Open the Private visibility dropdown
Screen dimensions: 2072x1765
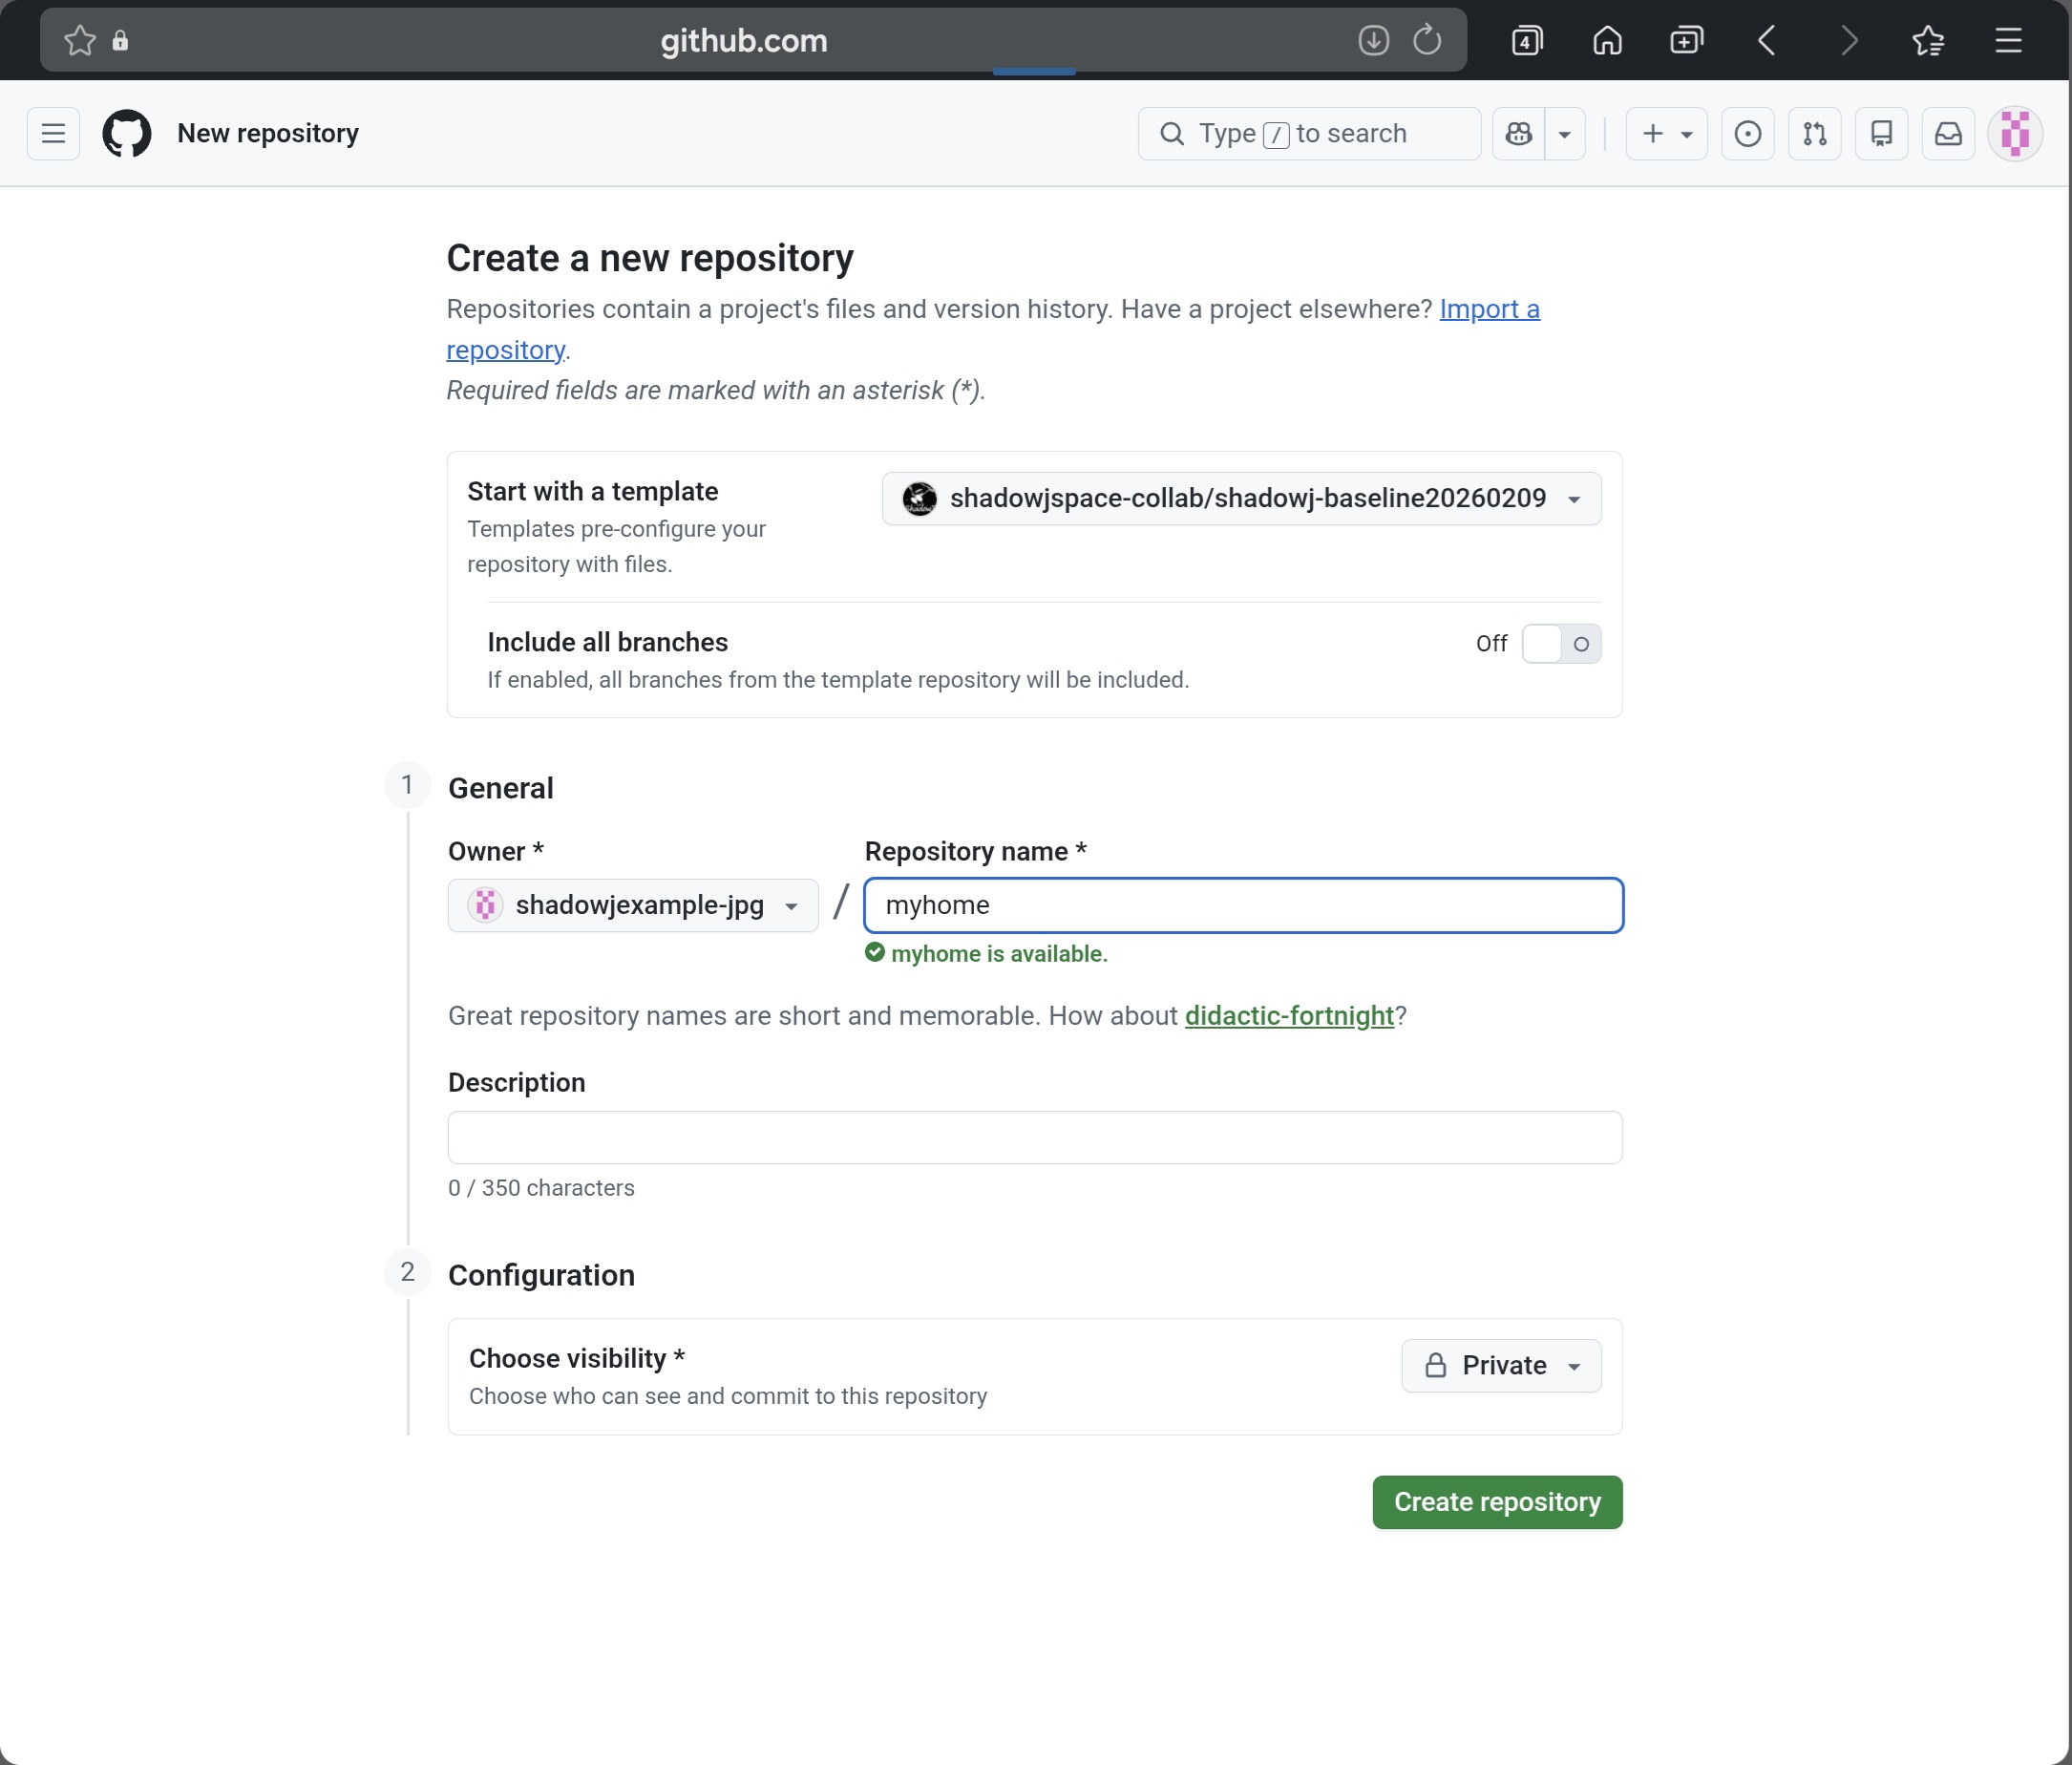click(1500, 1365)
